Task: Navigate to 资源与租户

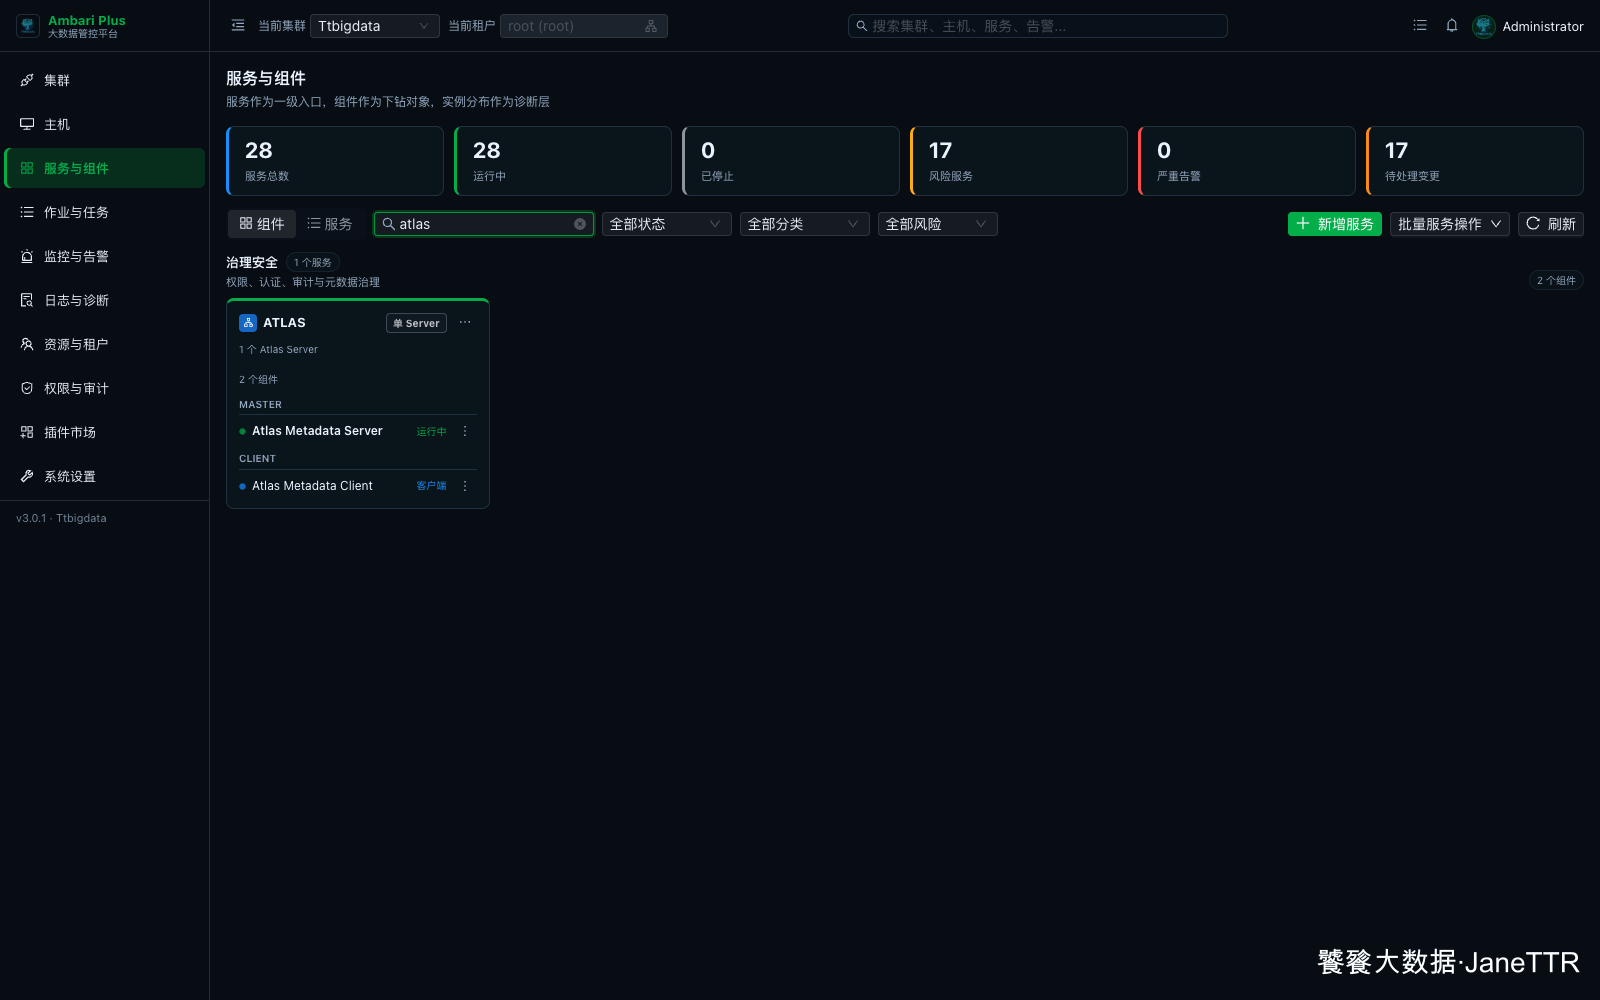Action: click(x=105, y=344)
